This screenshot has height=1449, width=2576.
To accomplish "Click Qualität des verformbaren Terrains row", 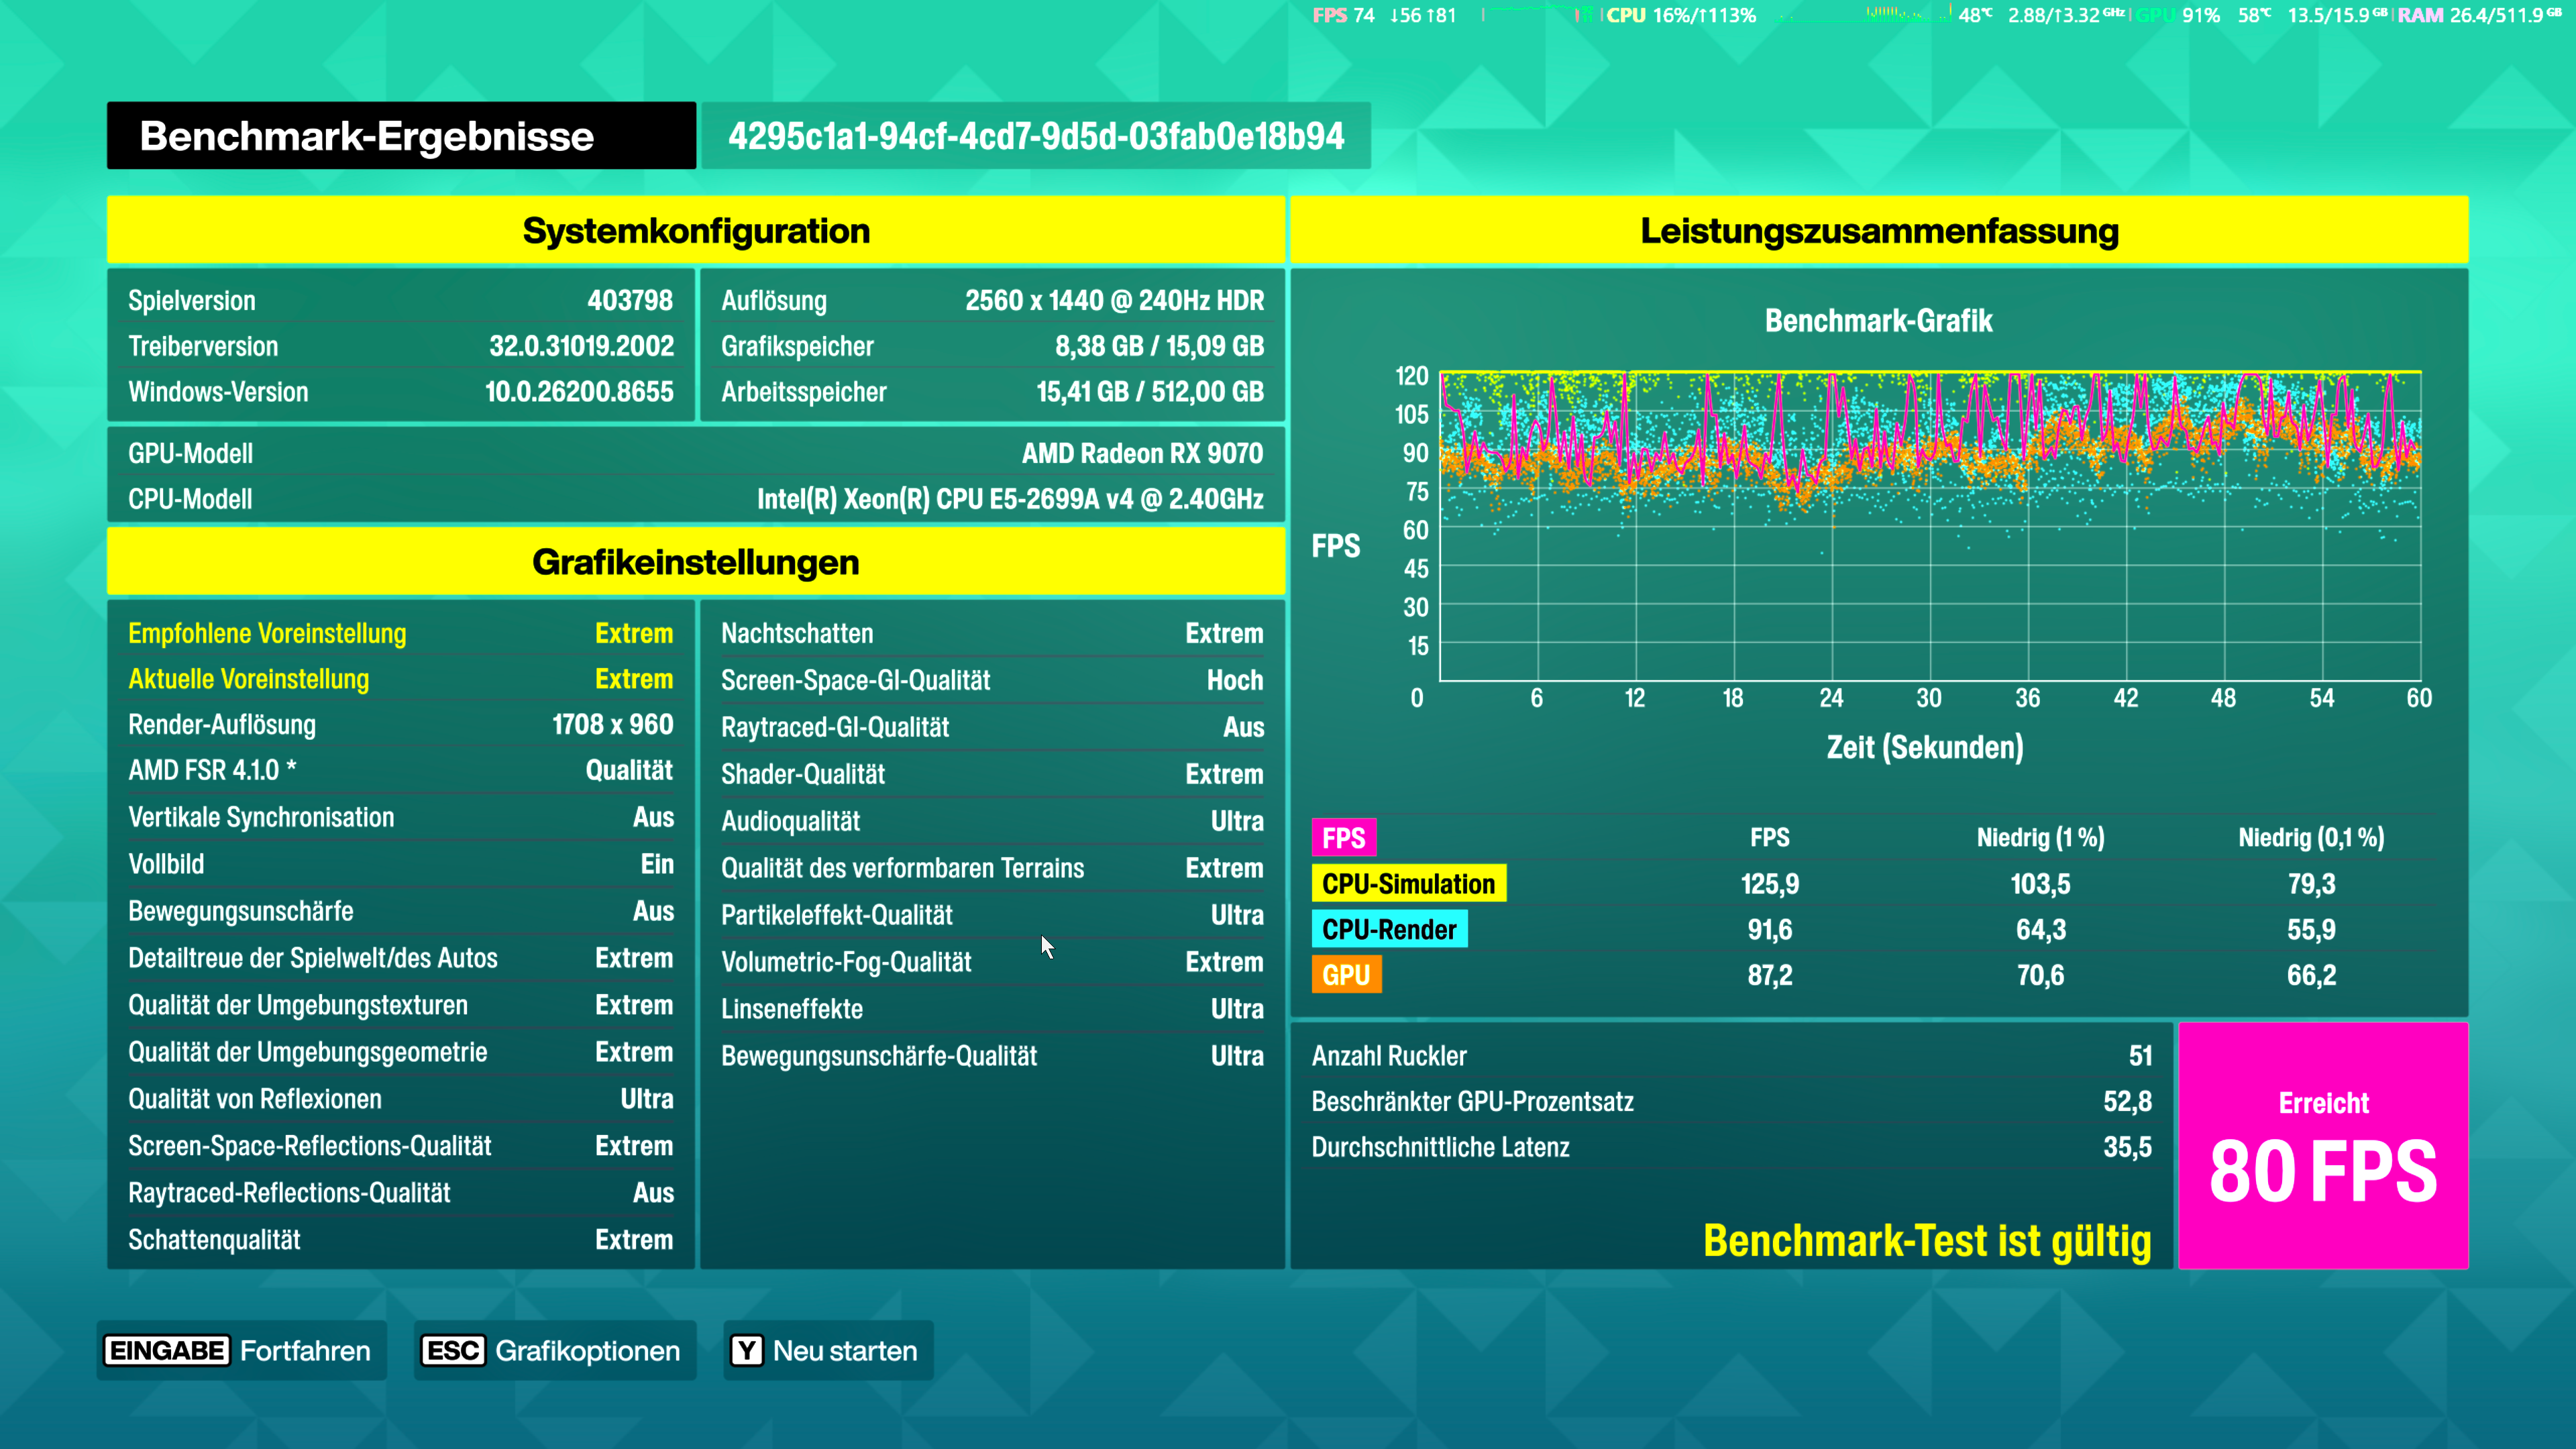I will click(x=992, y=868).
